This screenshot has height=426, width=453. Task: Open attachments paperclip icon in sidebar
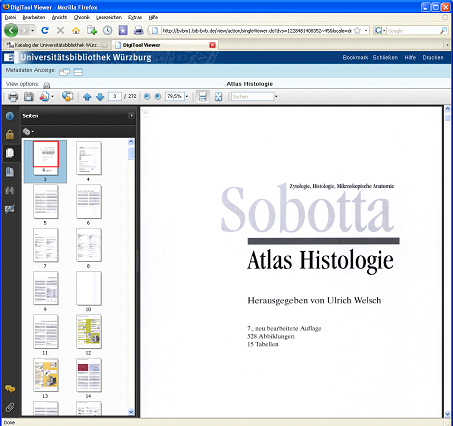pos(10,407)
